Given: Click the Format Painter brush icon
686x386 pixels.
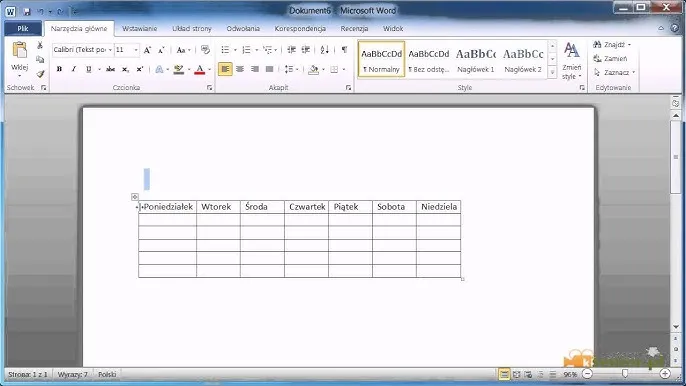Looking at the screenshot, I should [x=40, y=74].
